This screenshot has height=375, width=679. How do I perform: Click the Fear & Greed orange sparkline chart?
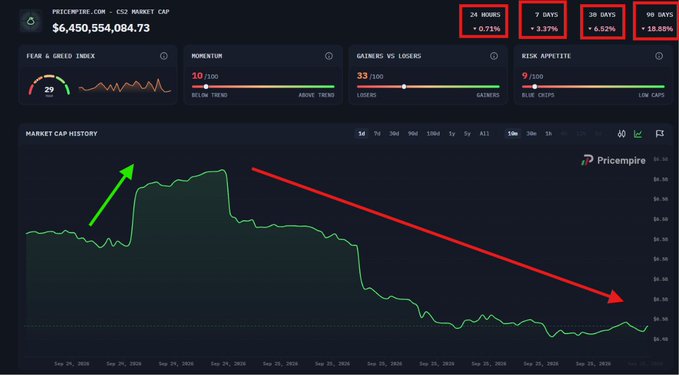[125, 86]
